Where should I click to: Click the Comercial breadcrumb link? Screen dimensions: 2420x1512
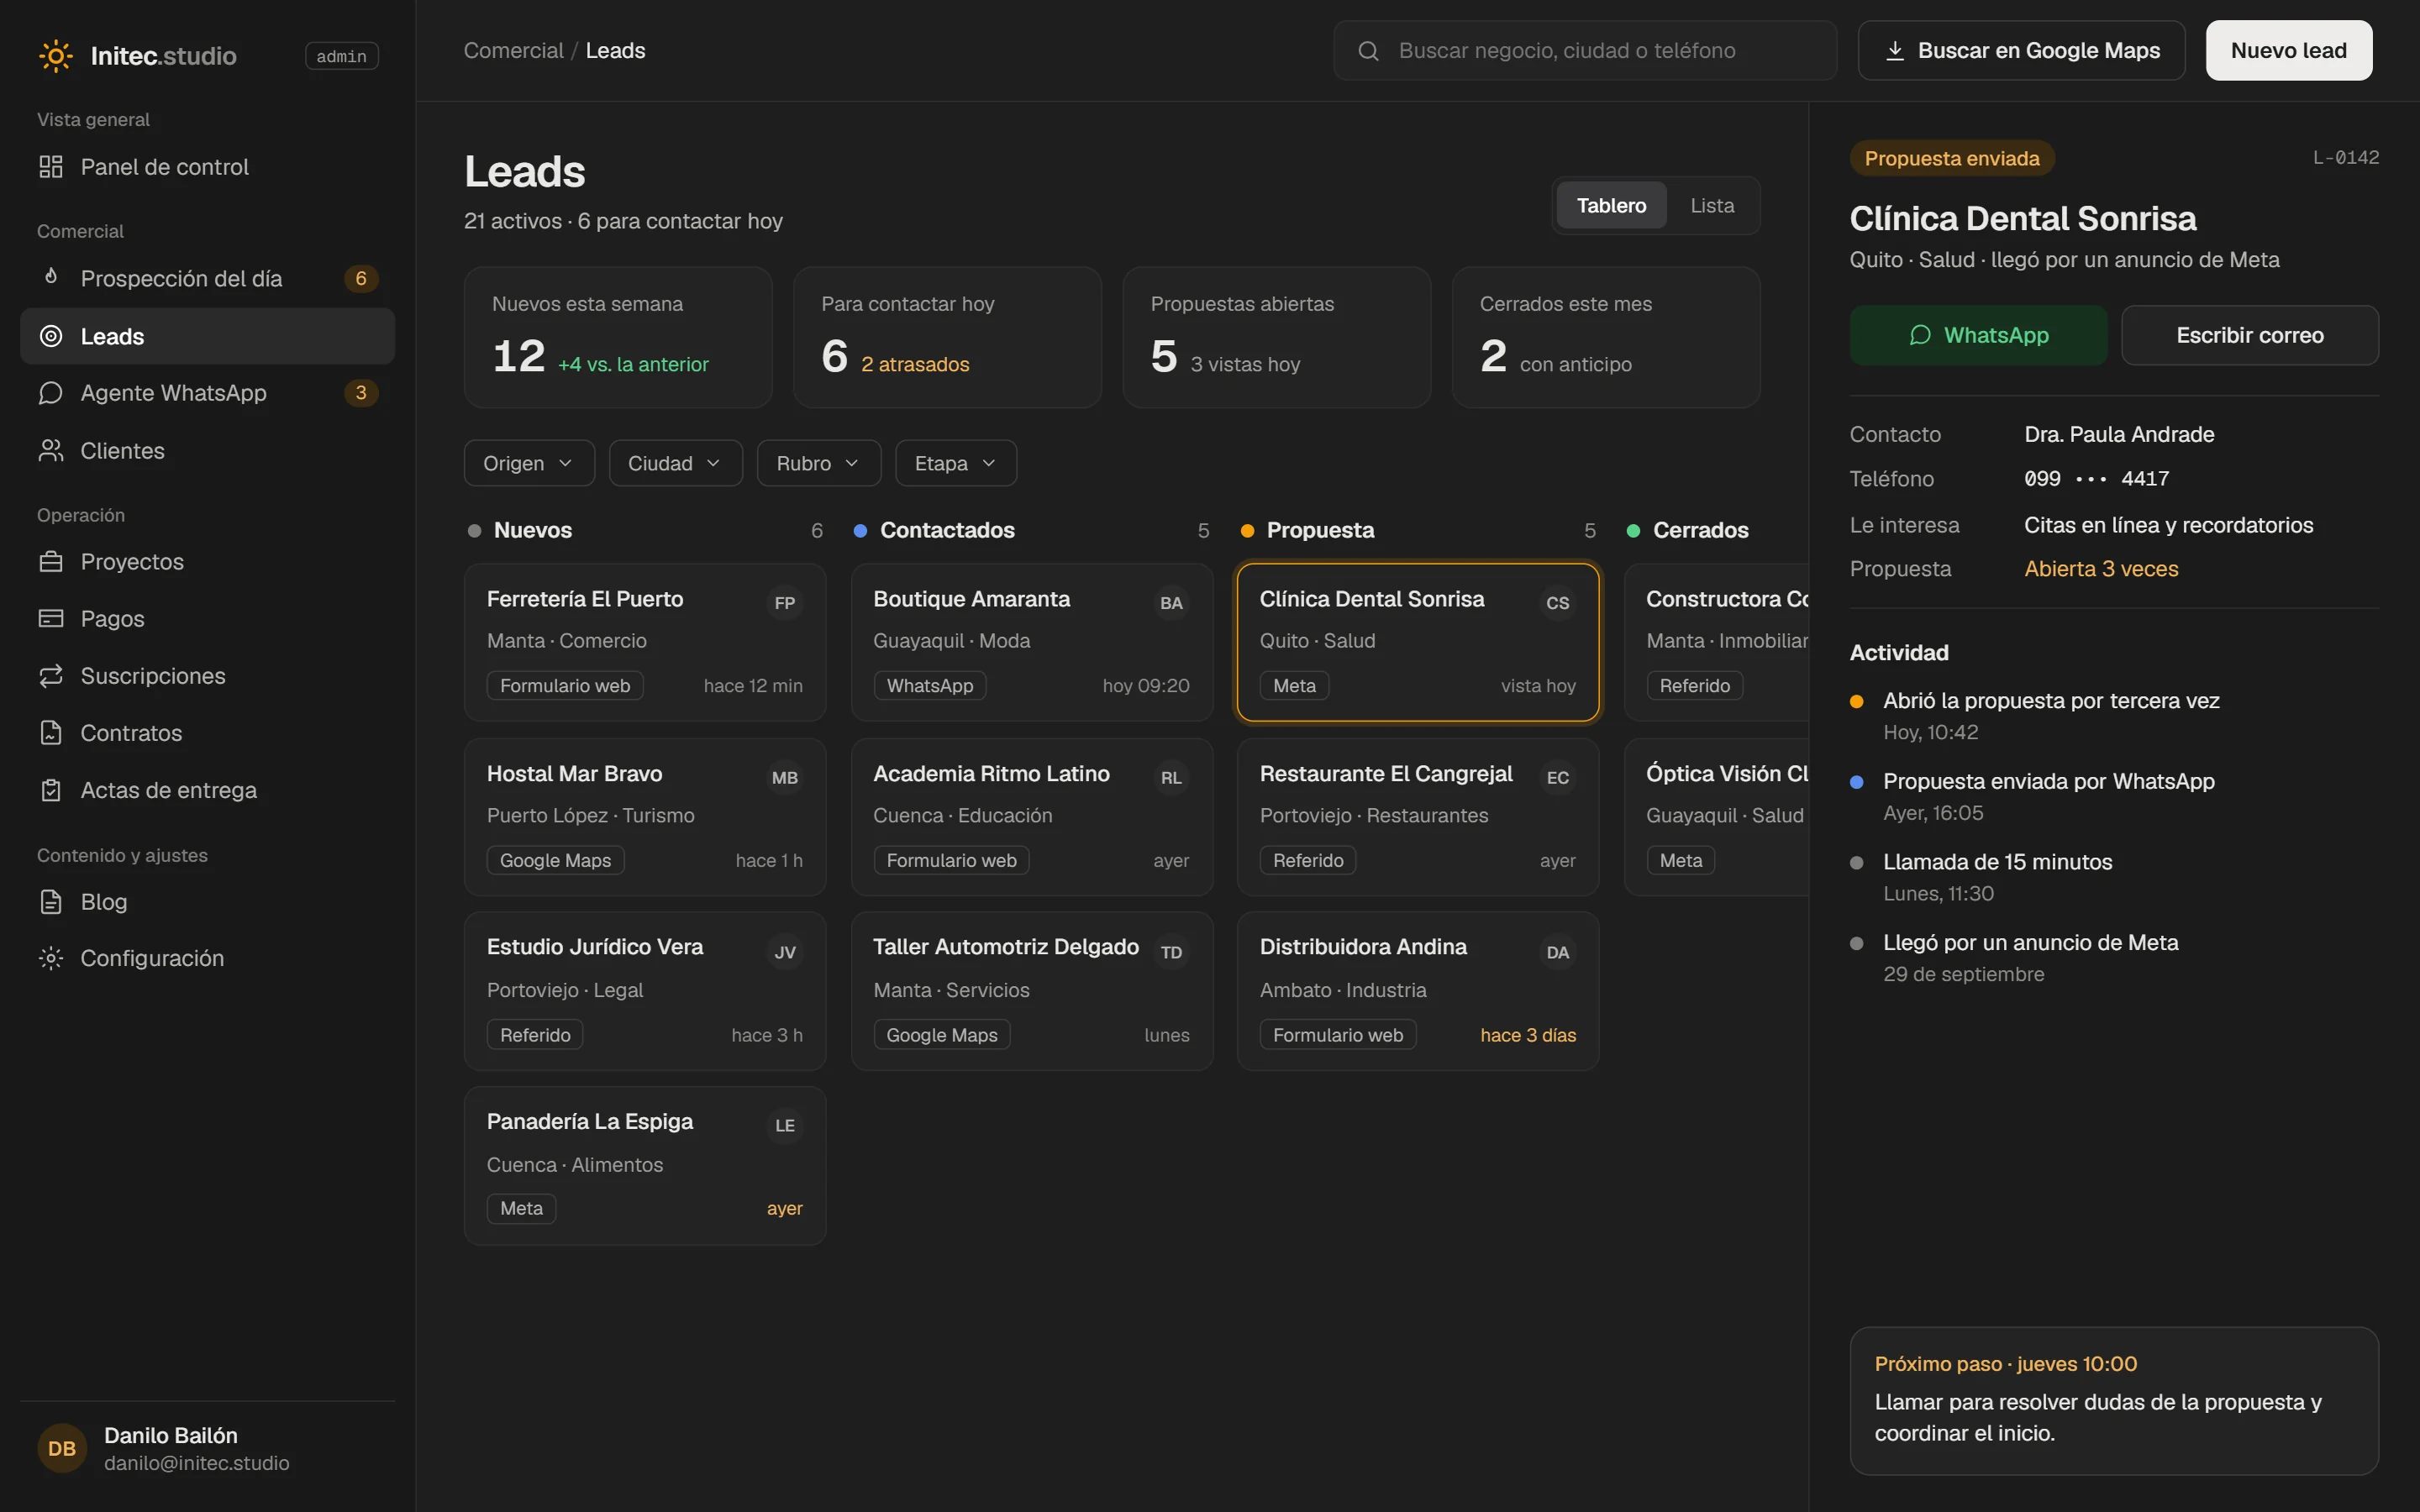[513, 50]
